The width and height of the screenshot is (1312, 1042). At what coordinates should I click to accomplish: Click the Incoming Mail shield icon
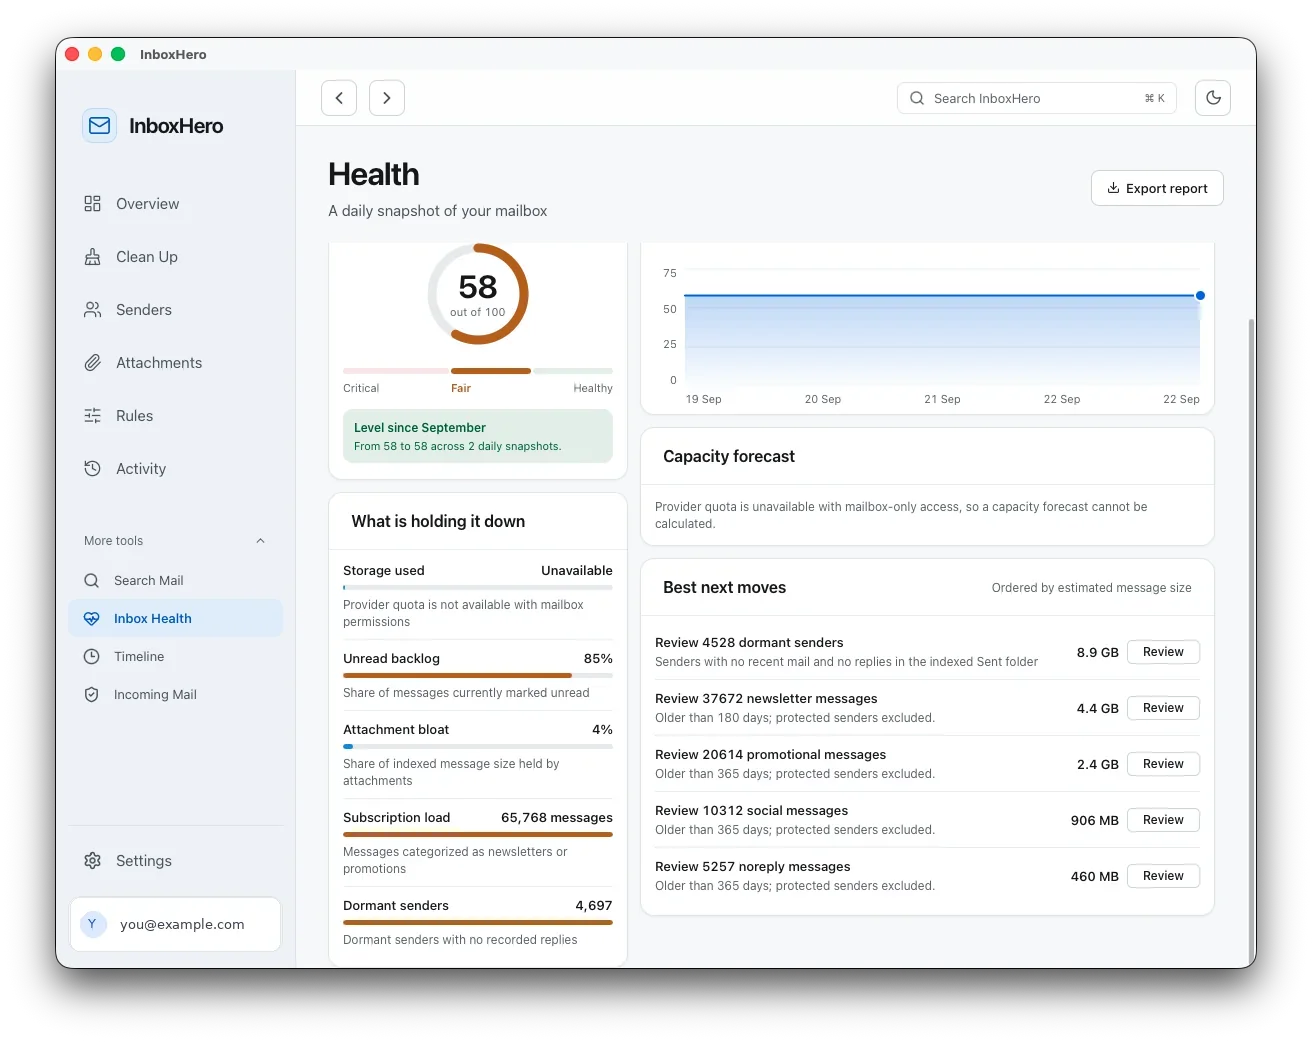tap(92, 695)
